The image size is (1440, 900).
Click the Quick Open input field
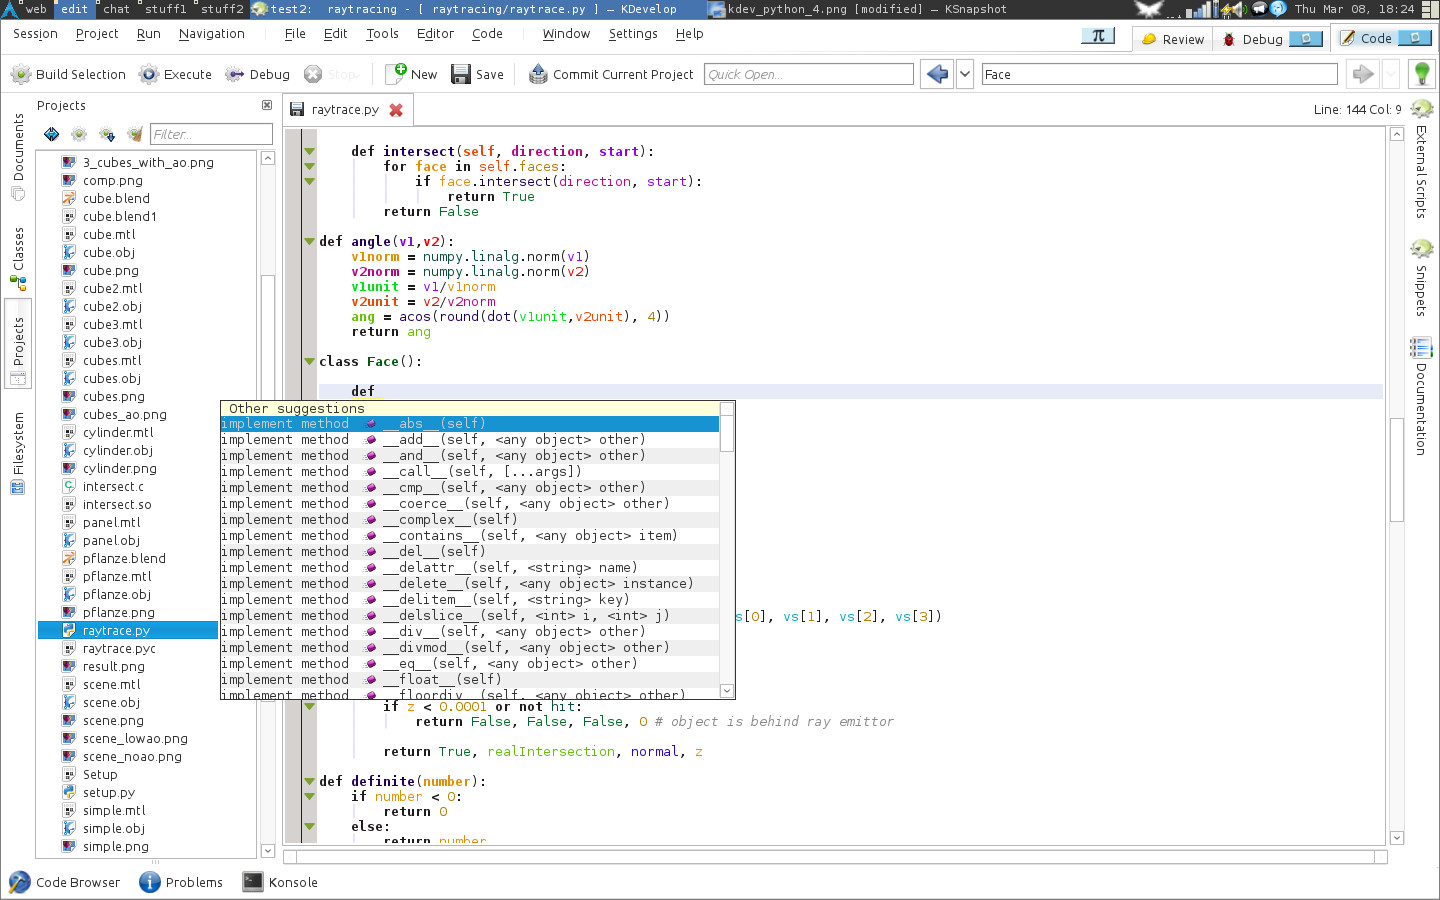[808, 75]
